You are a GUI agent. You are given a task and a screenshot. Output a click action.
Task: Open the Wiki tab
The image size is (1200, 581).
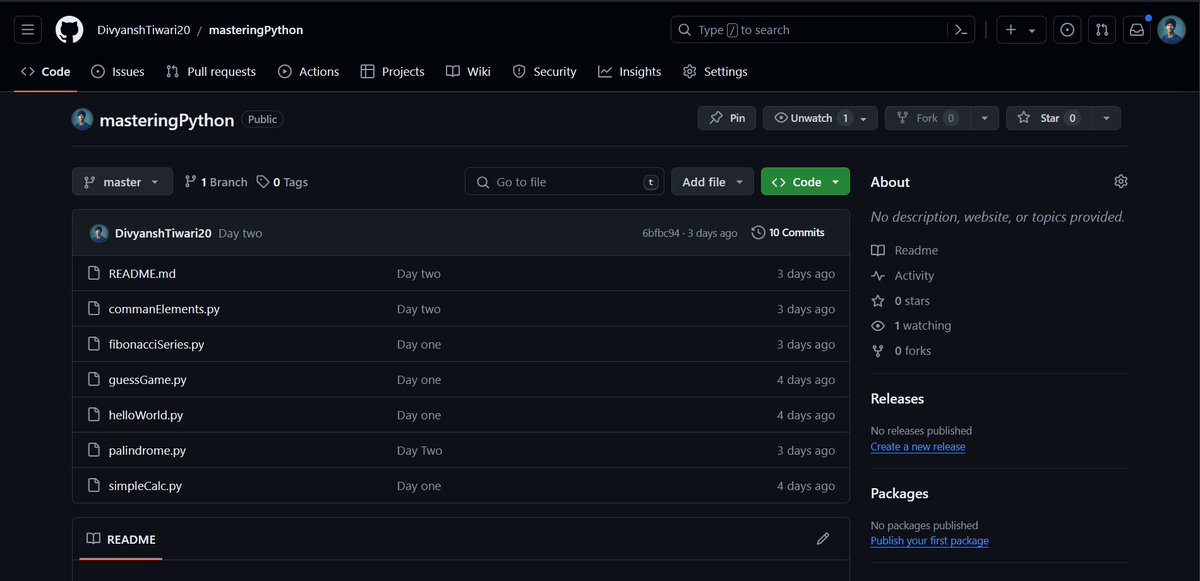coord(468,72)
